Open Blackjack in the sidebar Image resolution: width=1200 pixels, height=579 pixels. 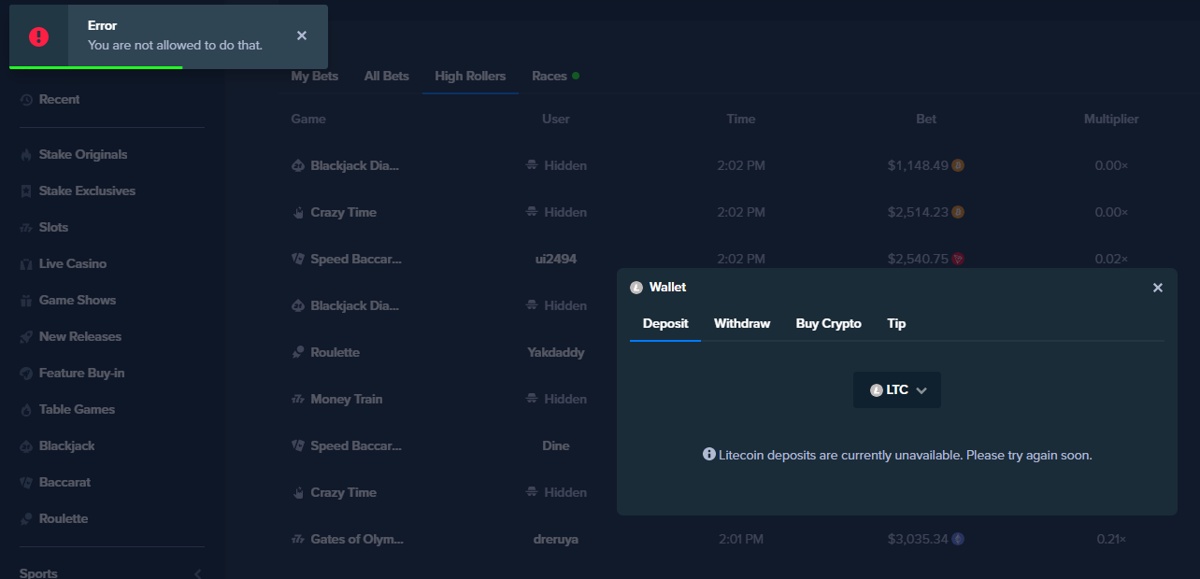coord(67,446)
